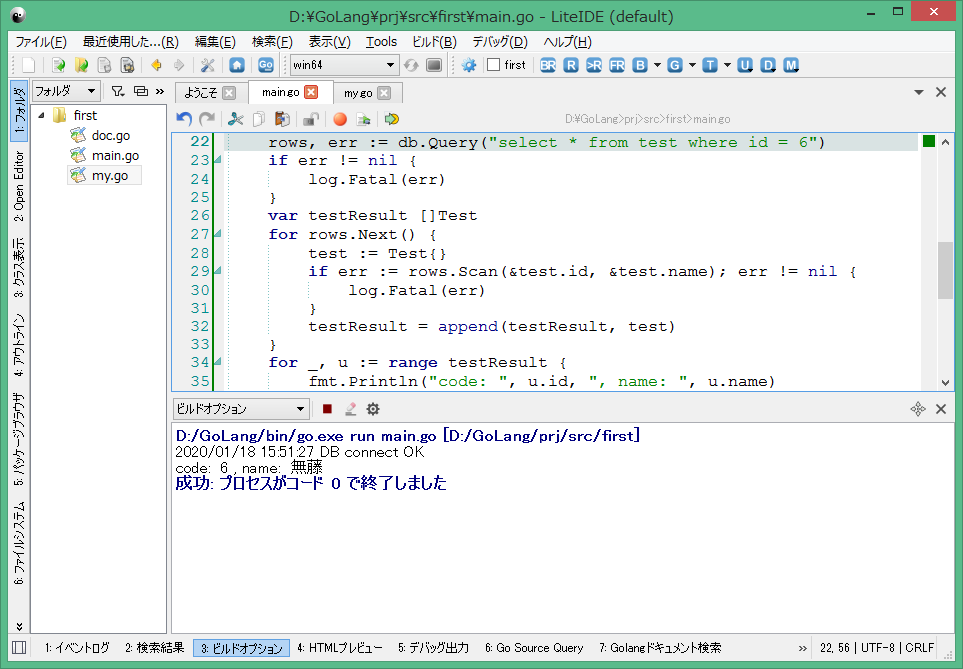Toggle the "first" checkbox in the toolbar
The height and width of the screenshot is (669, 963).
494,65
